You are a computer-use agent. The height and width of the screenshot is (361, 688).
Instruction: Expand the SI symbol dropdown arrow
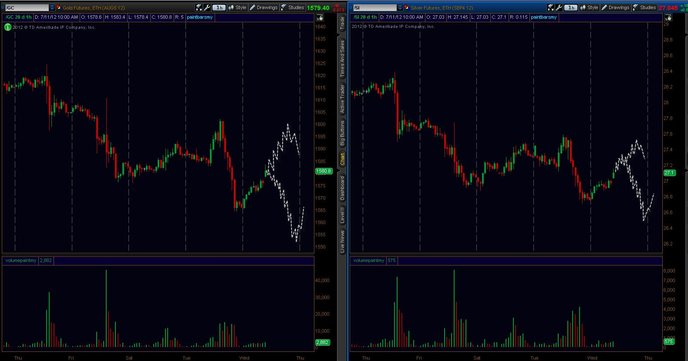[x=400, y=7]
